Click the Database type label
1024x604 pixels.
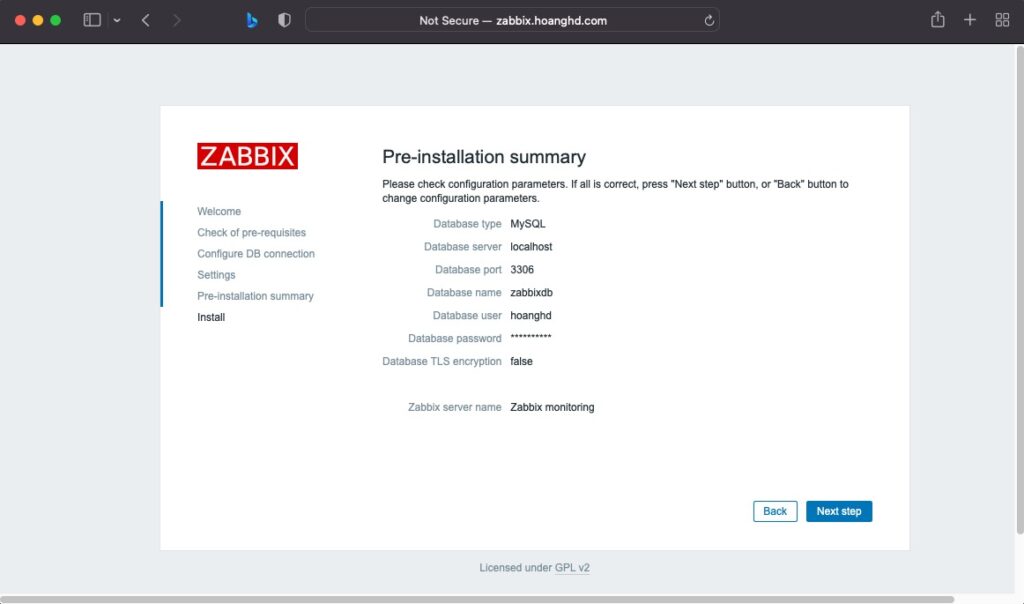[468, 224]
